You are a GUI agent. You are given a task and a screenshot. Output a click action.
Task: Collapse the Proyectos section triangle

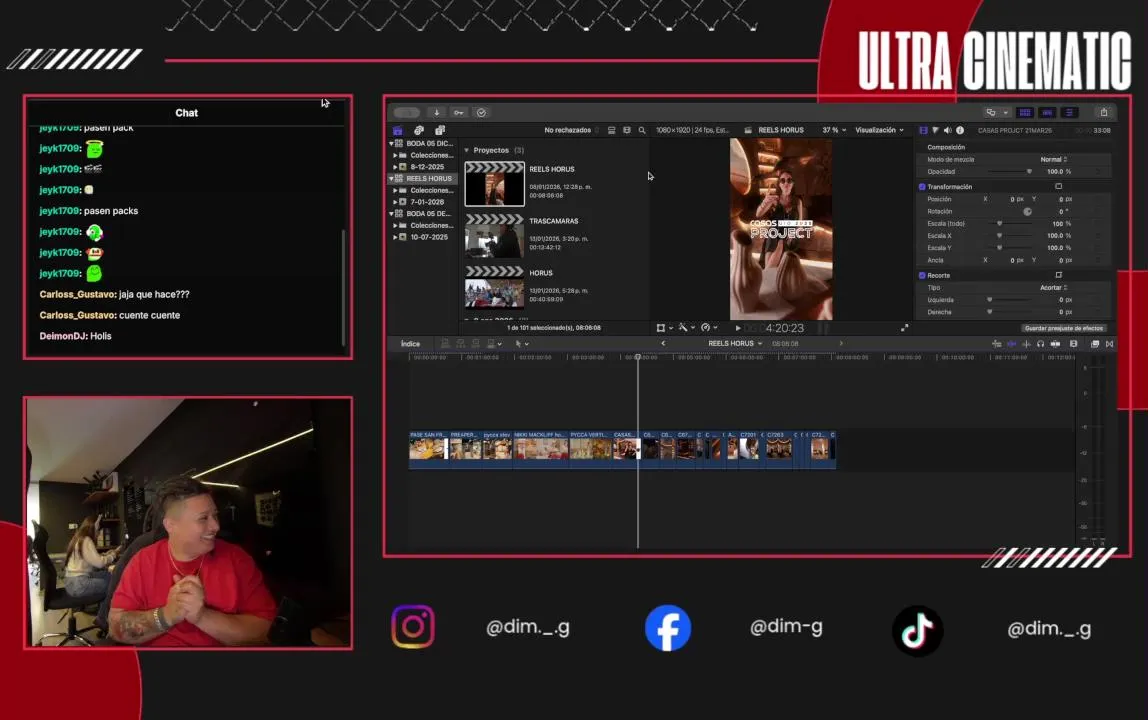coord(466,150)
